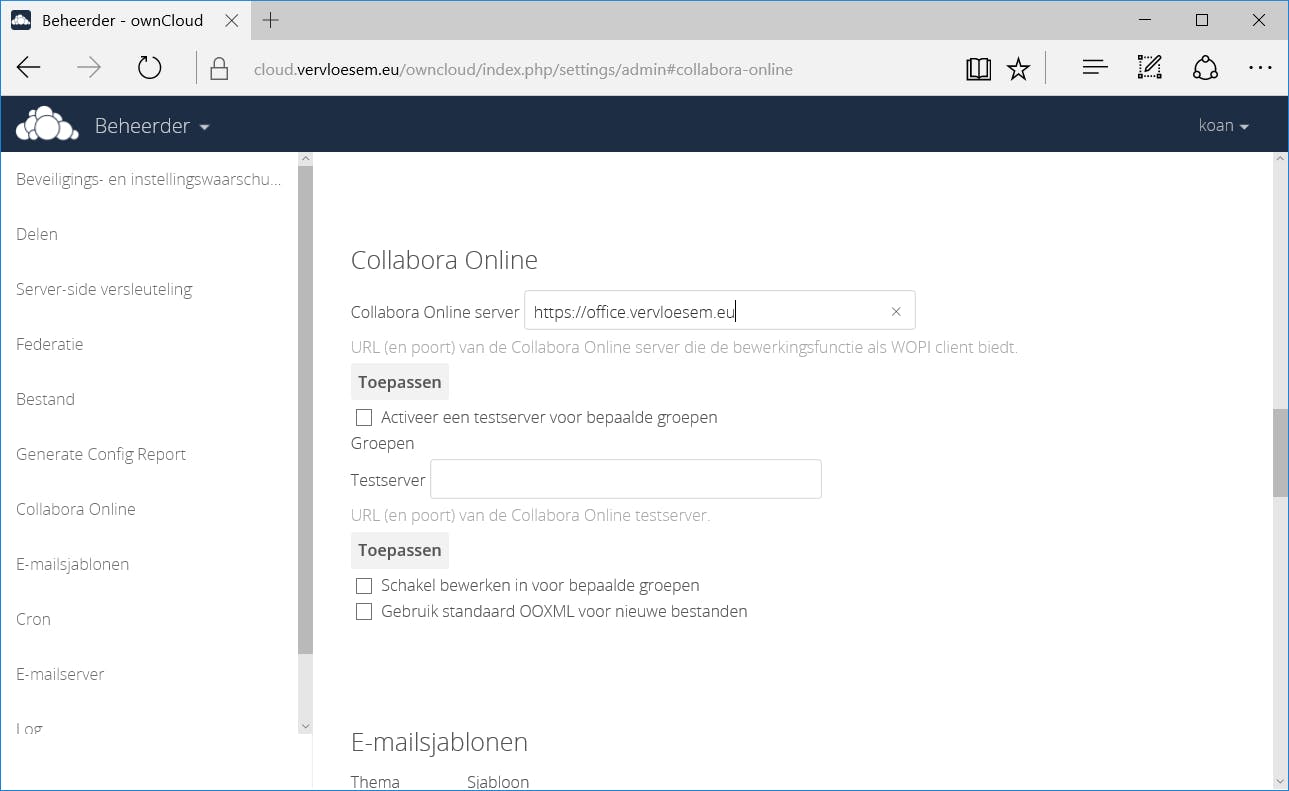Click the ownCloud logo
Image resolution: width=1289 pixels, height=791 pixels.
click(x=47, y=125)
